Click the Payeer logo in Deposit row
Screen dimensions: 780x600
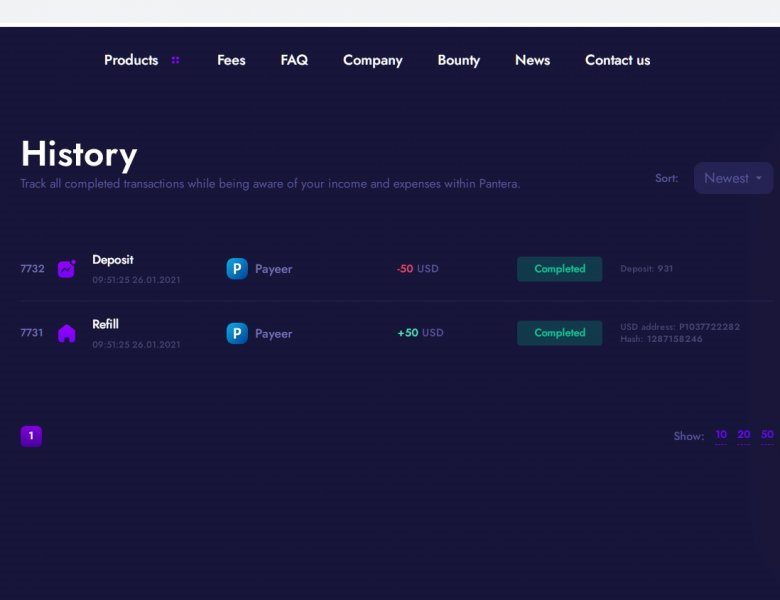coord(237,269)
